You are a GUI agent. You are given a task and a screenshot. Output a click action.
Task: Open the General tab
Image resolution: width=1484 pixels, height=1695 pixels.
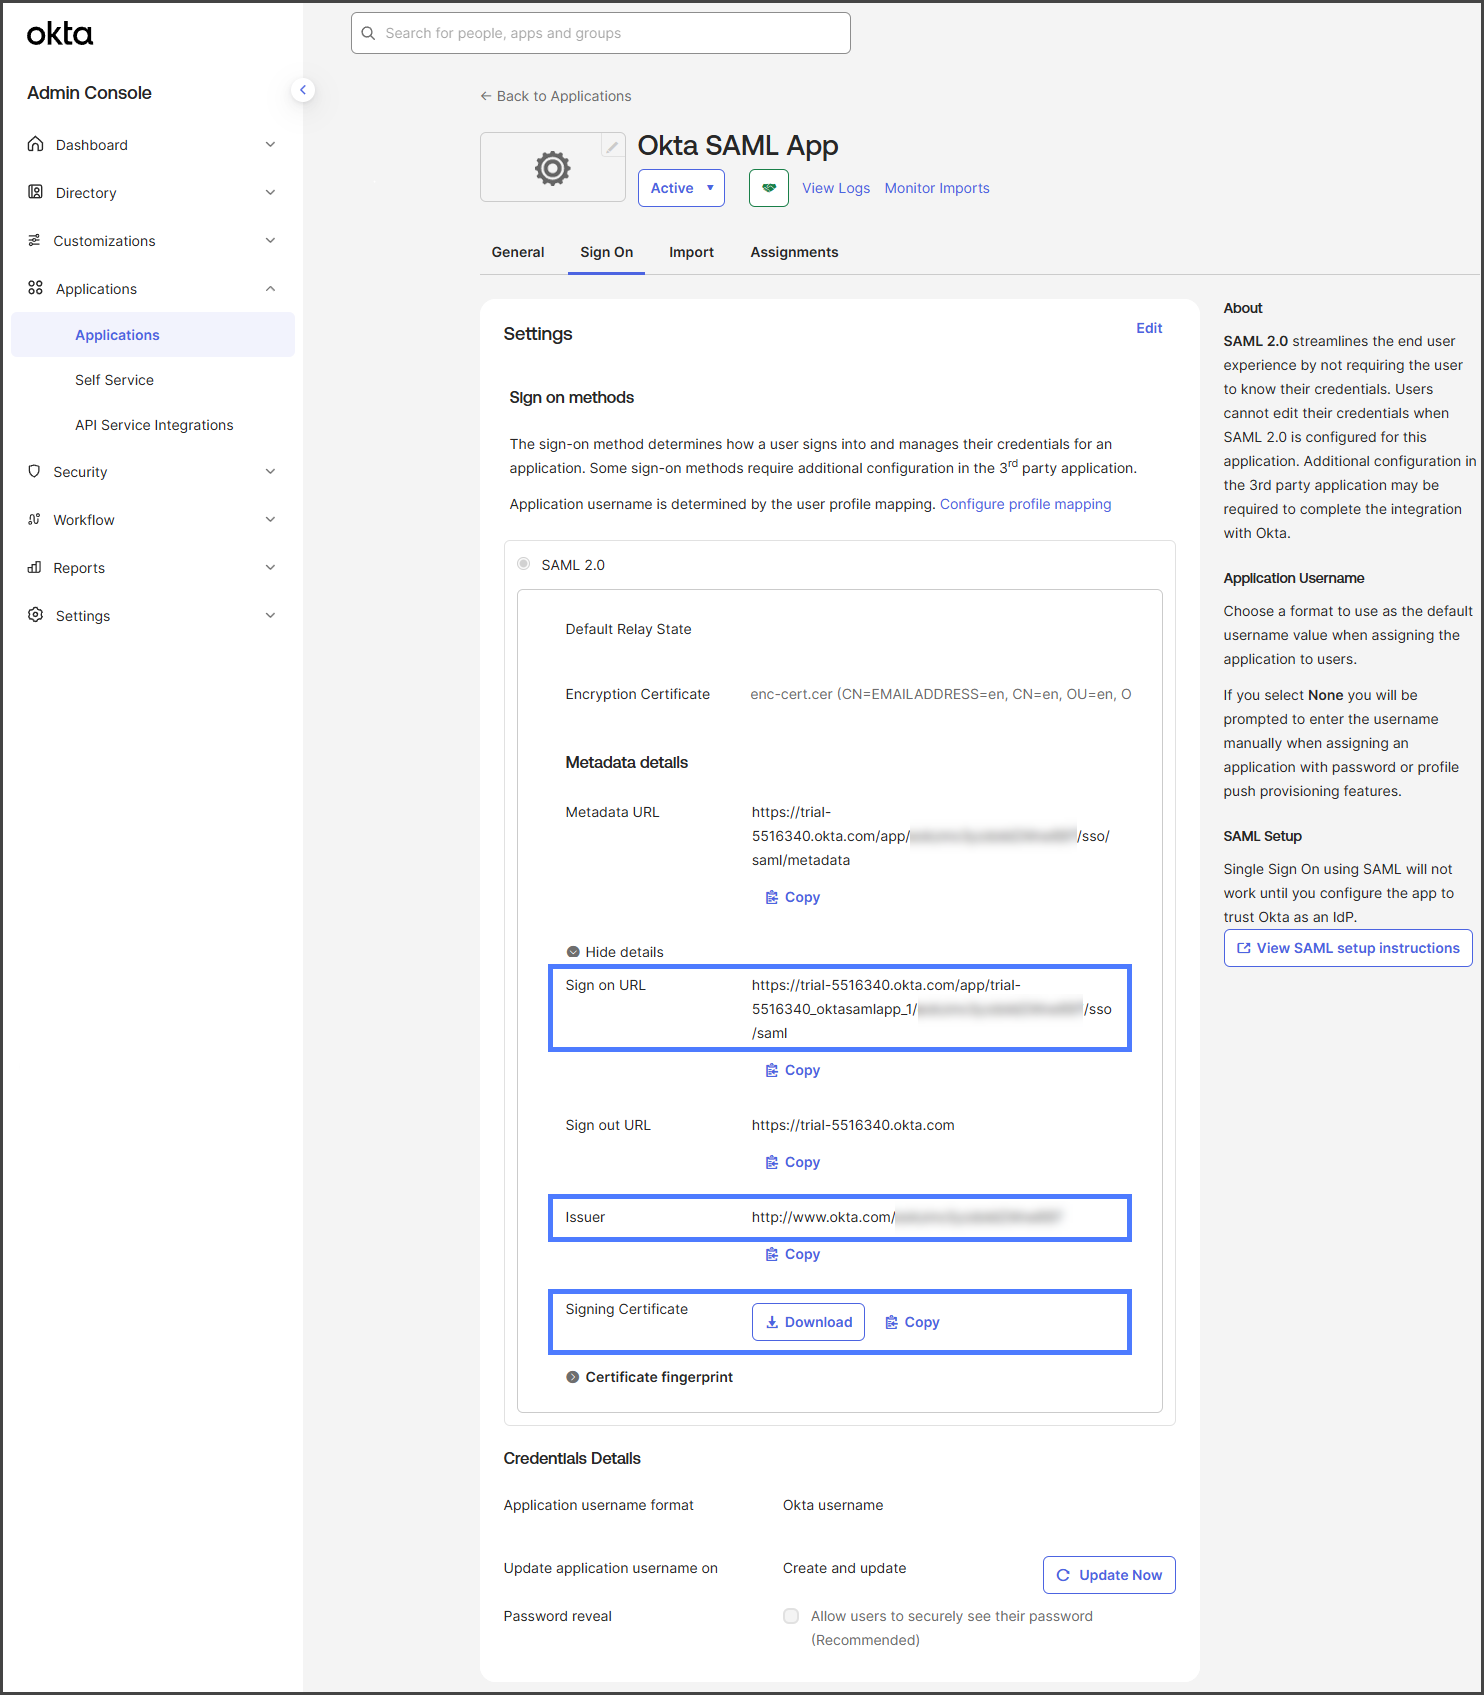tap(518, 252)
